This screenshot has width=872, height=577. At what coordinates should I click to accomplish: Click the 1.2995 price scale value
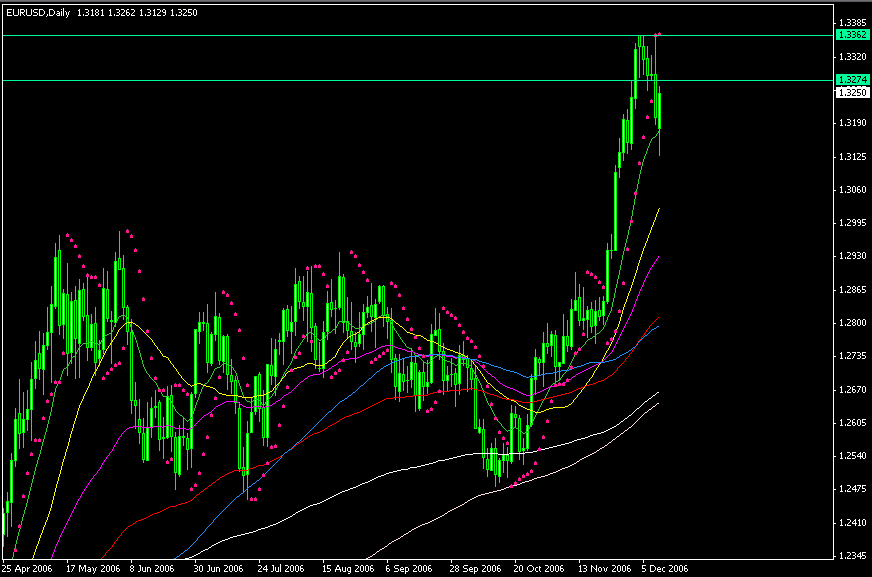pos(853,223)
